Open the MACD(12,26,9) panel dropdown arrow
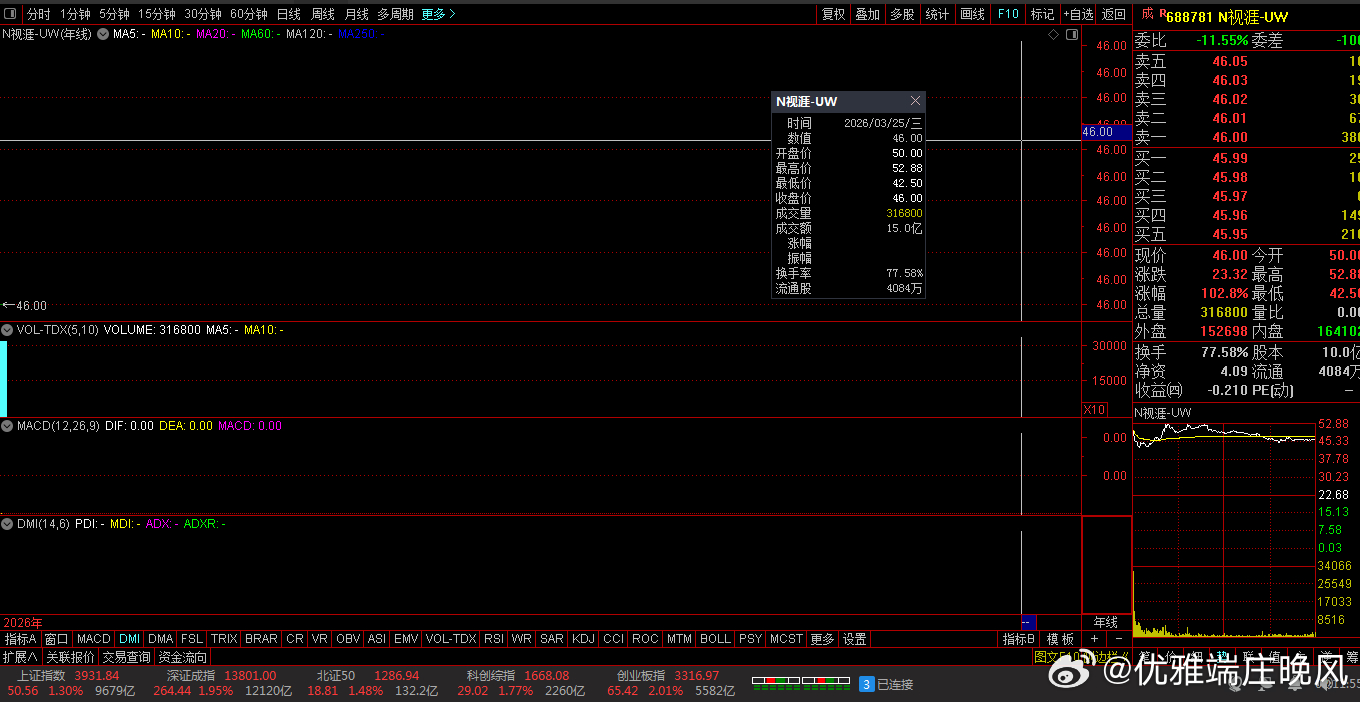This screenshot has height=702, width=1360. pos(7,426)
